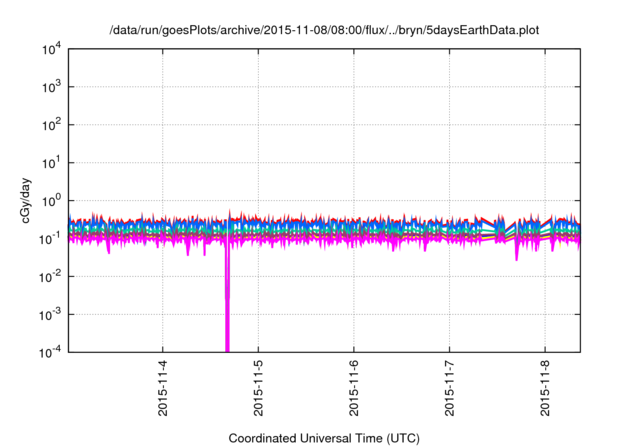Click the 2015-11-7 x-axis date label
Screen dimensions: 640x448
point(449,388)
